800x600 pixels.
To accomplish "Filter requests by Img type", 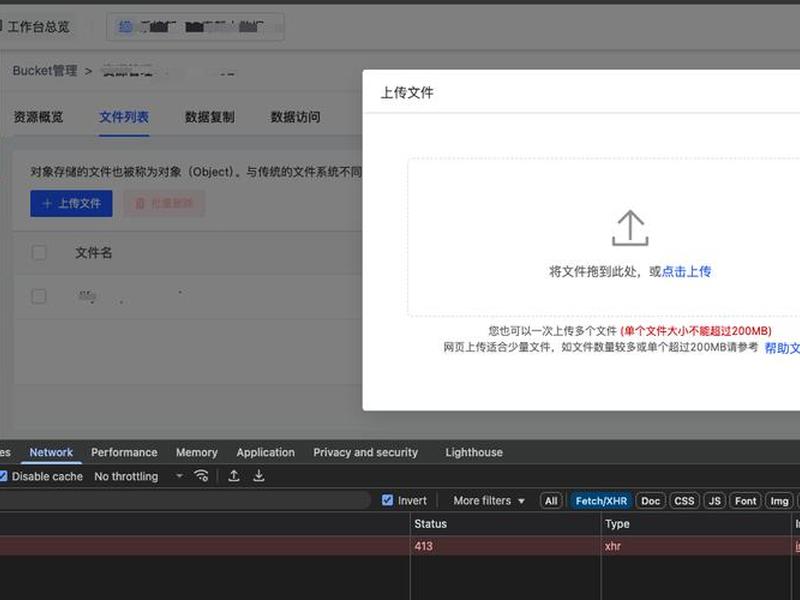I will (x=779, y=501).
